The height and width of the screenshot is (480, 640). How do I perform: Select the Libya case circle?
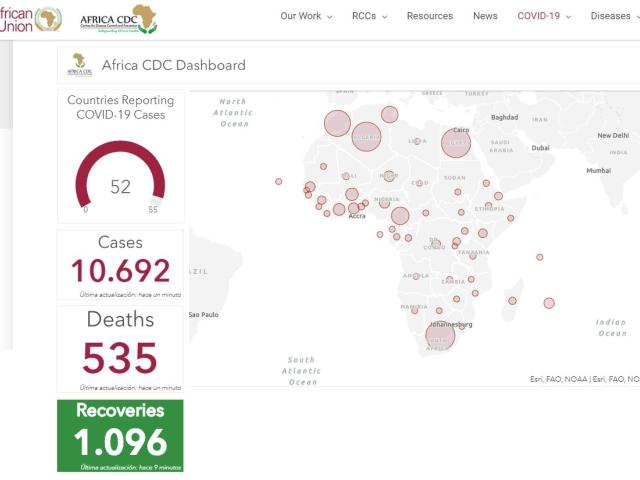(x=417, y=141)
